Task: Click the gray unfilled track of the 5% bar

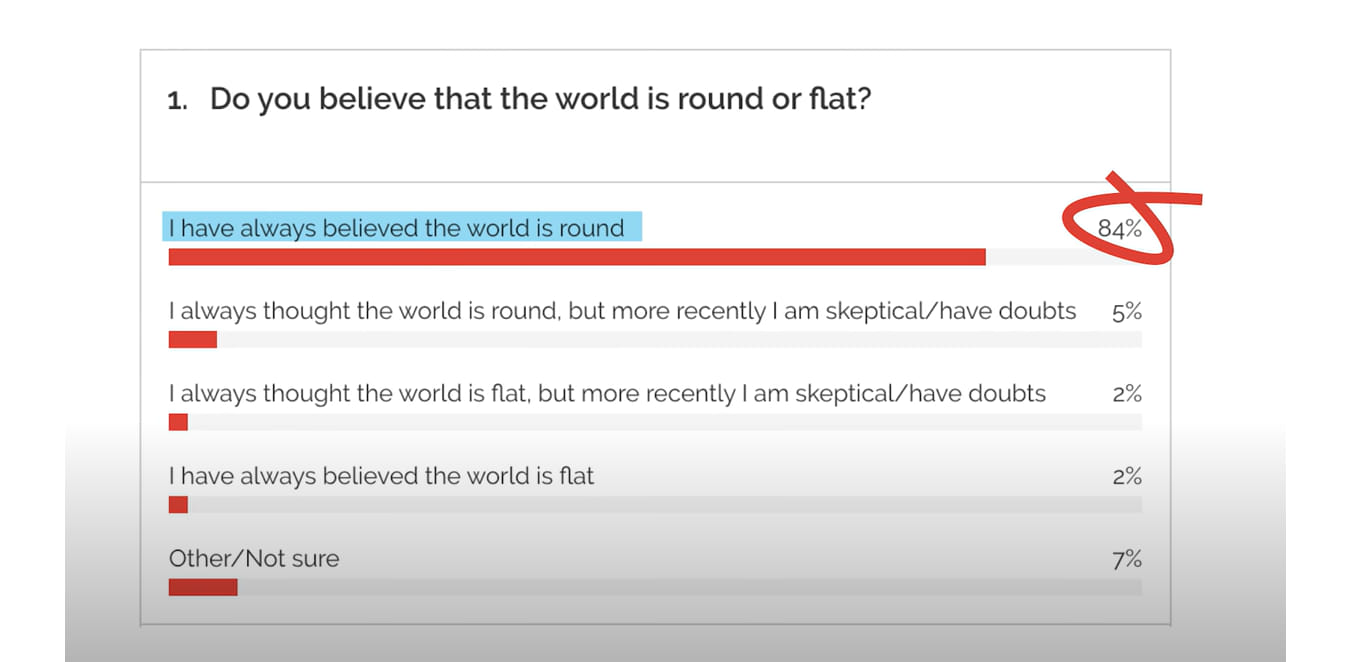Action: click(680, 340)
